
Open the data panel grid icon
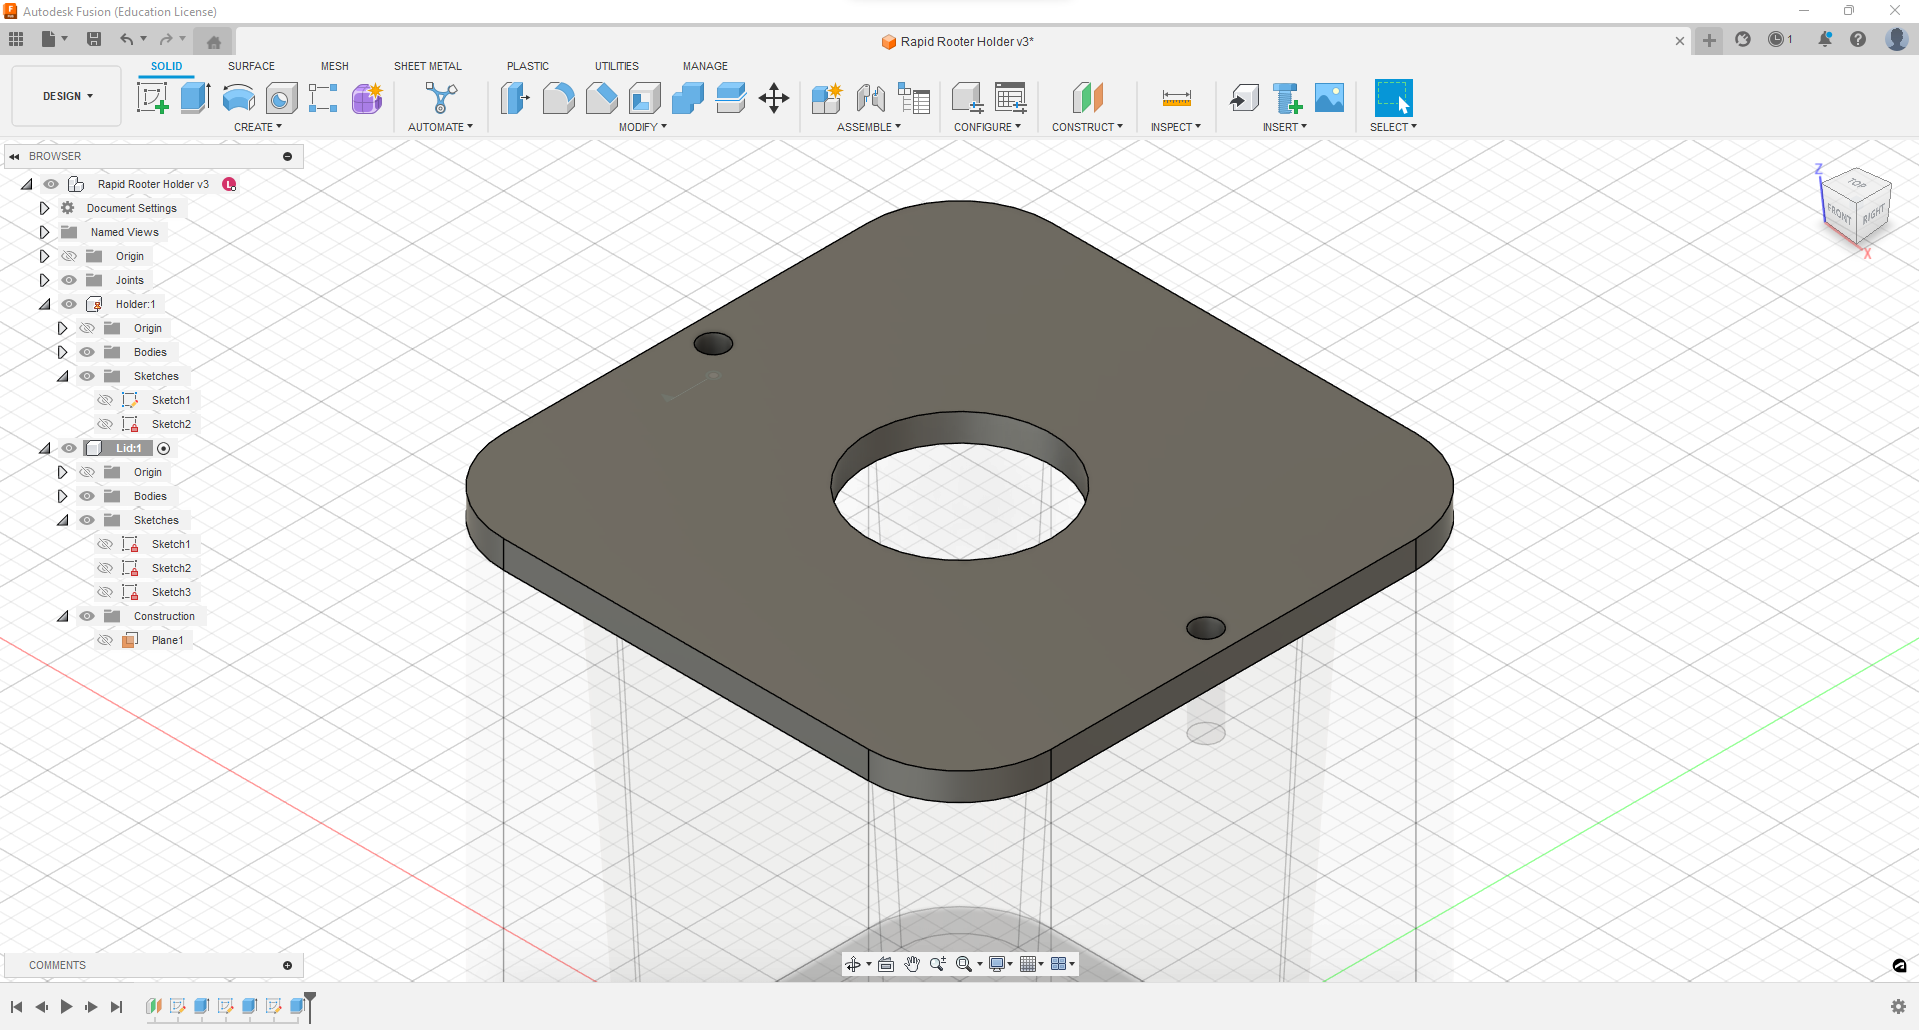[x=16, y=39]
